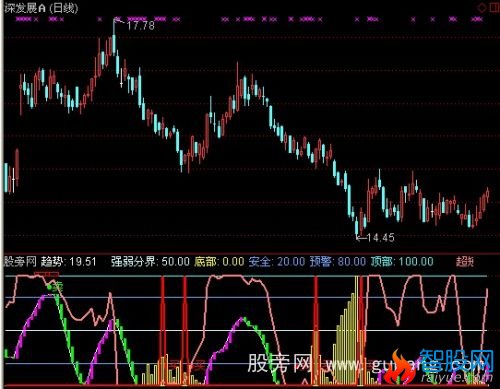Image resolution: width=500 pixels, height=389 pixels.
Task: Click the 预警: 80.00 indicator label
Action: pos(338,262)
